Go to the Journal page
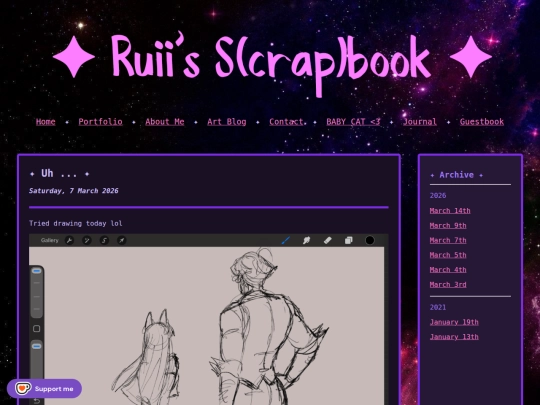The height and width of the screenshot is (405, 540). pos(420,122)
